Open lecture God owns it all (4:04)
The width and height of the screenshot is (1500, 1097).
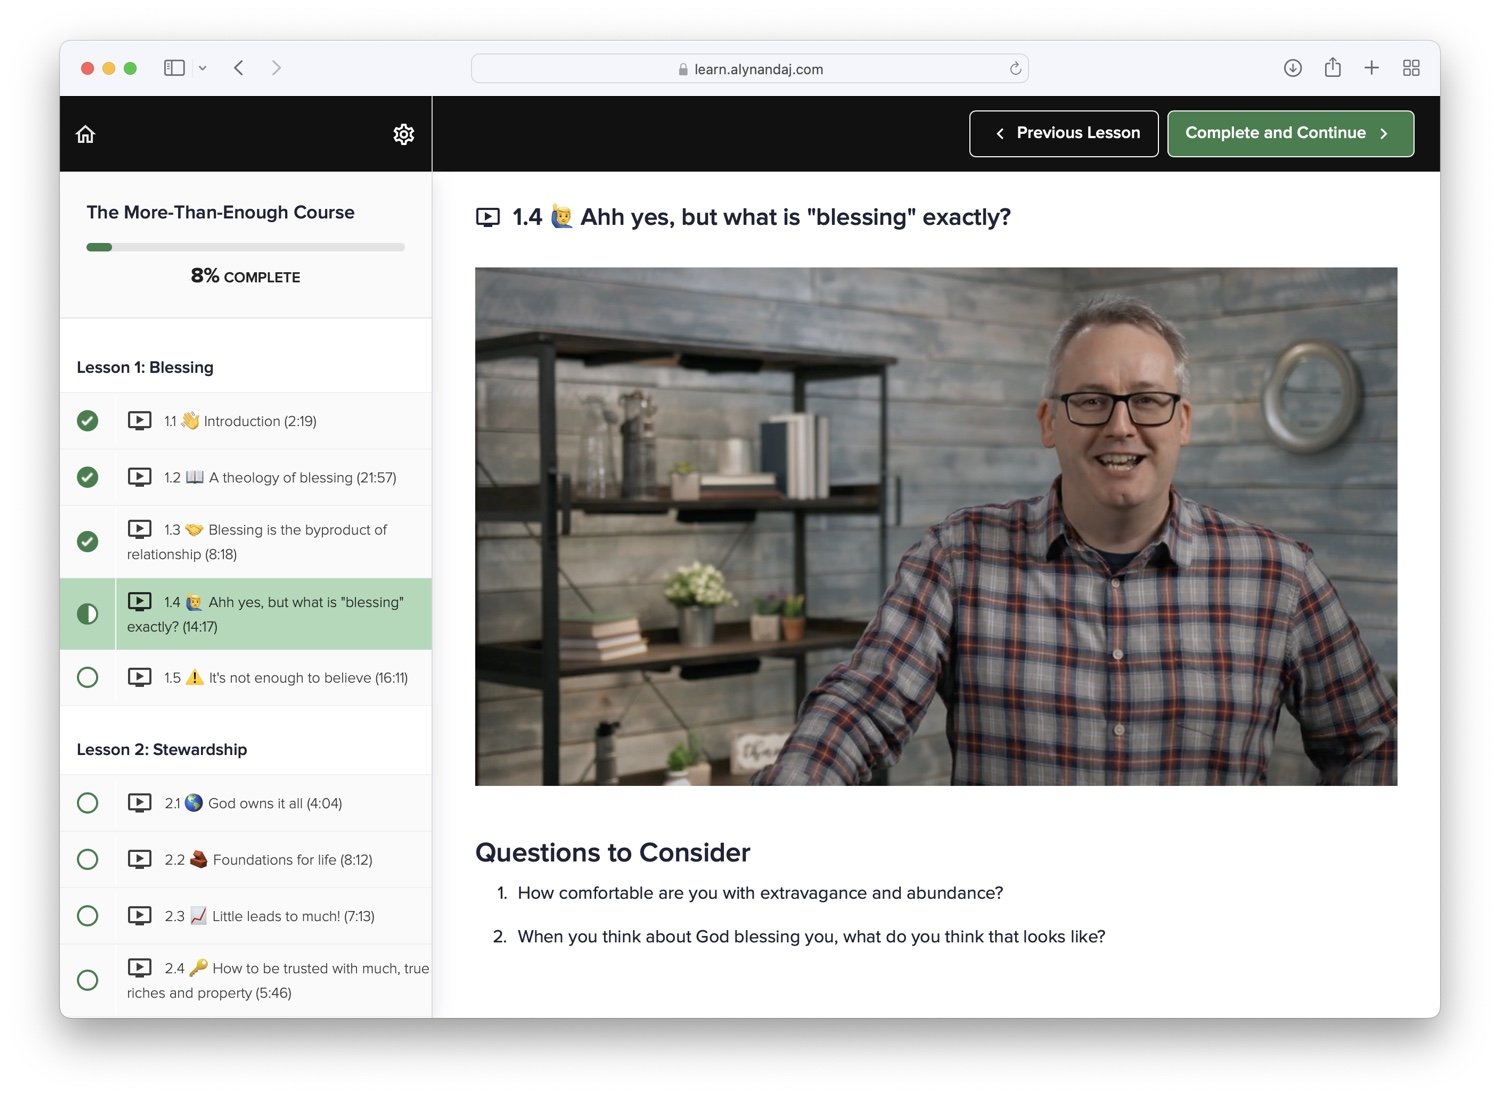(x=246, y=803)
